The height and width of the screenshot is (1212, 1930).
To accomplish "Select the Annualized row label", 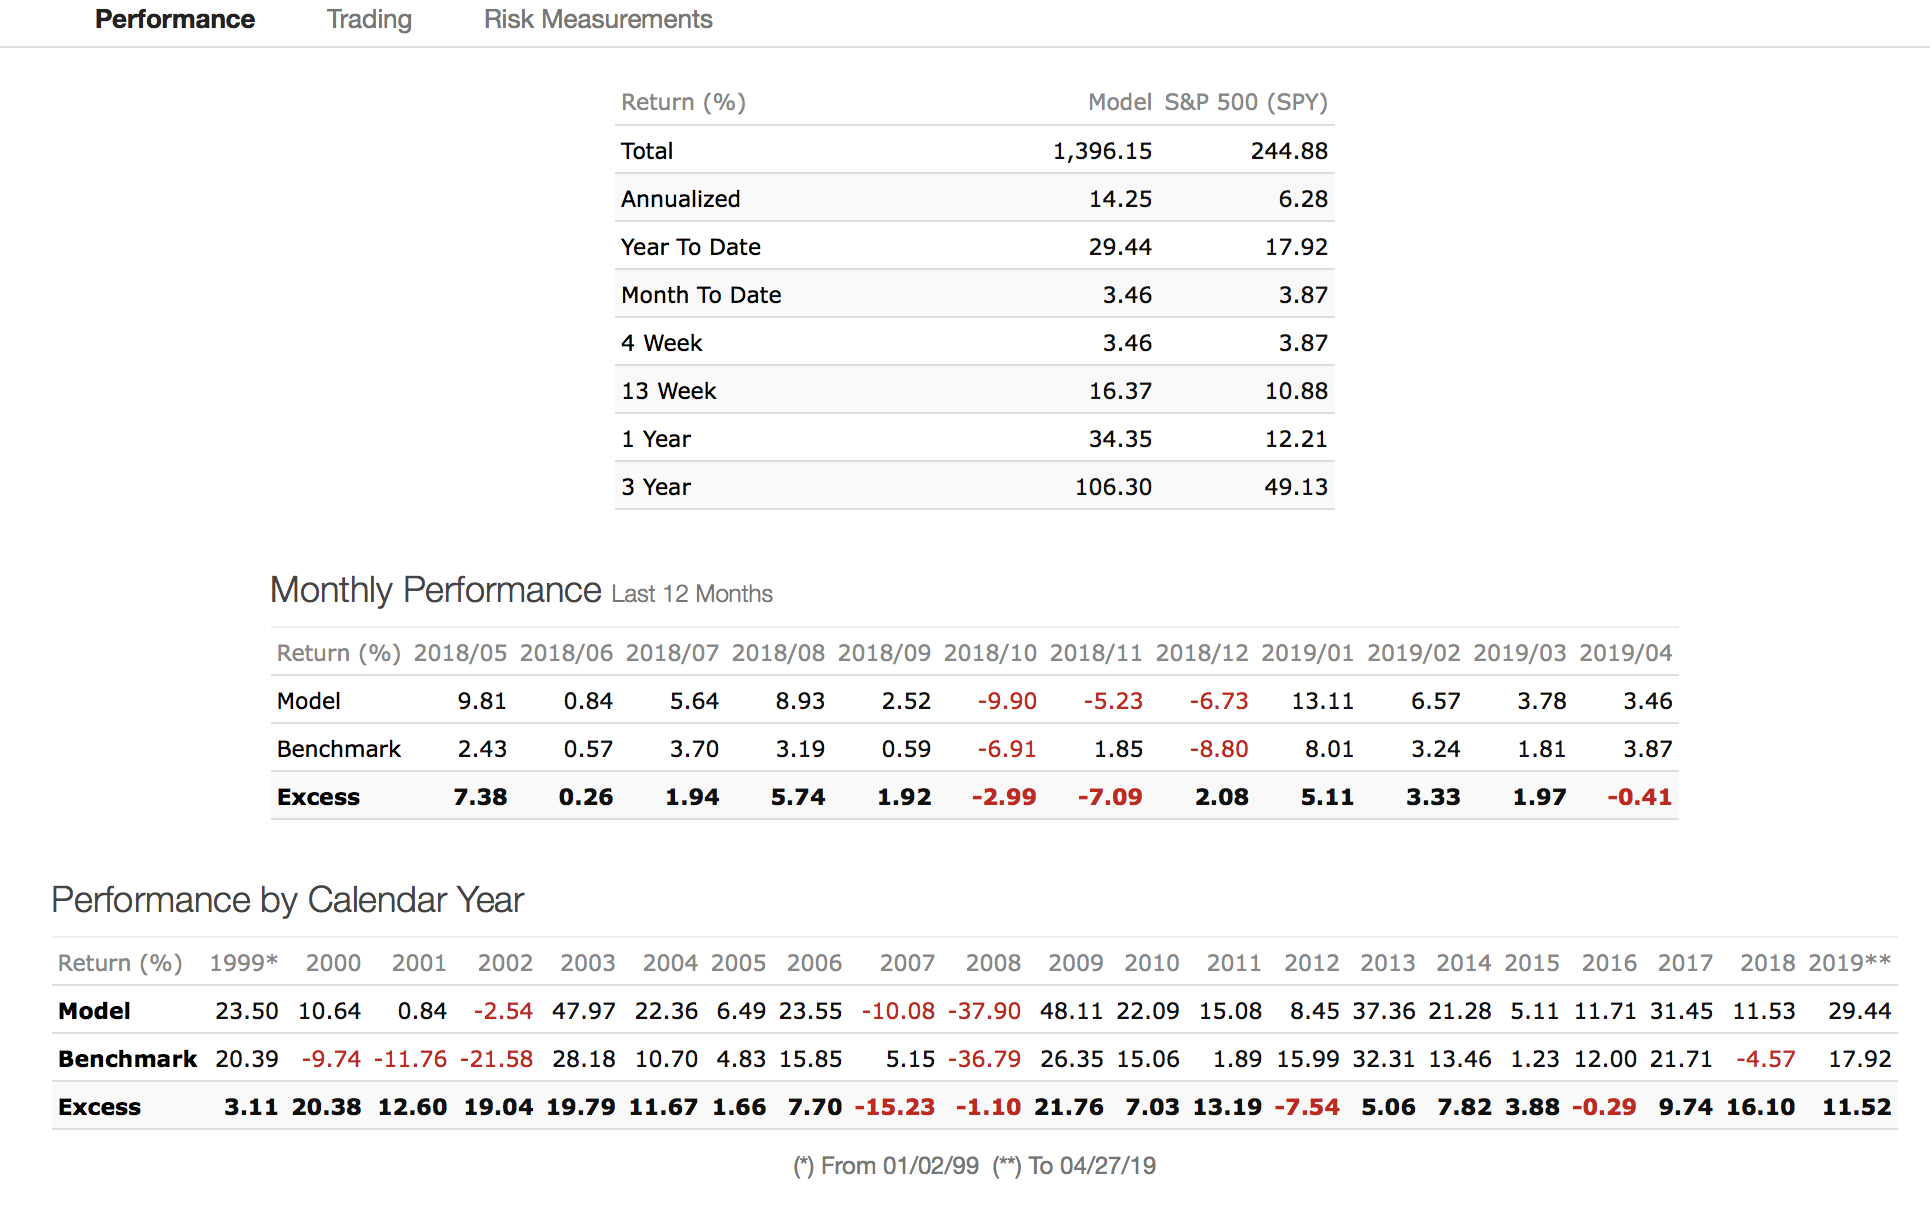I will [x=680, y=199].
